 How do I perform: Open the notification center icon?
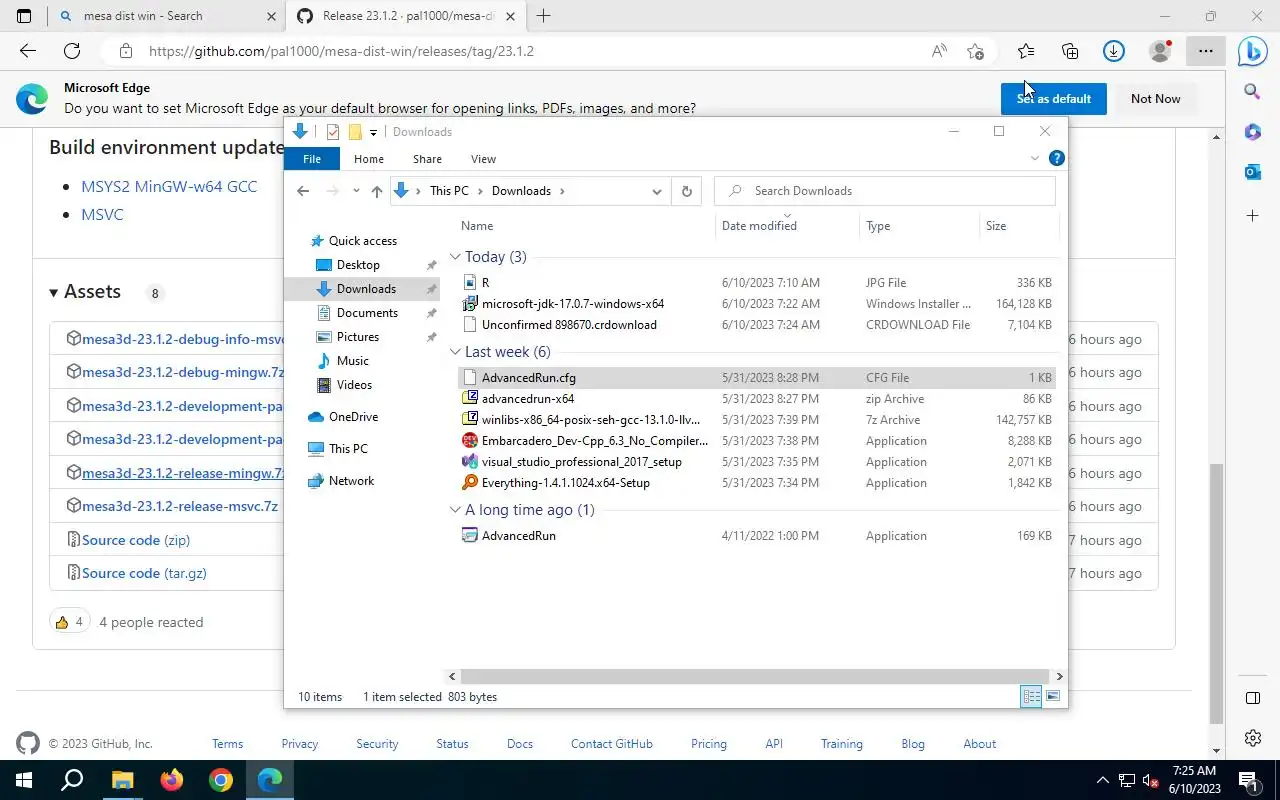tap(1248, 780)
